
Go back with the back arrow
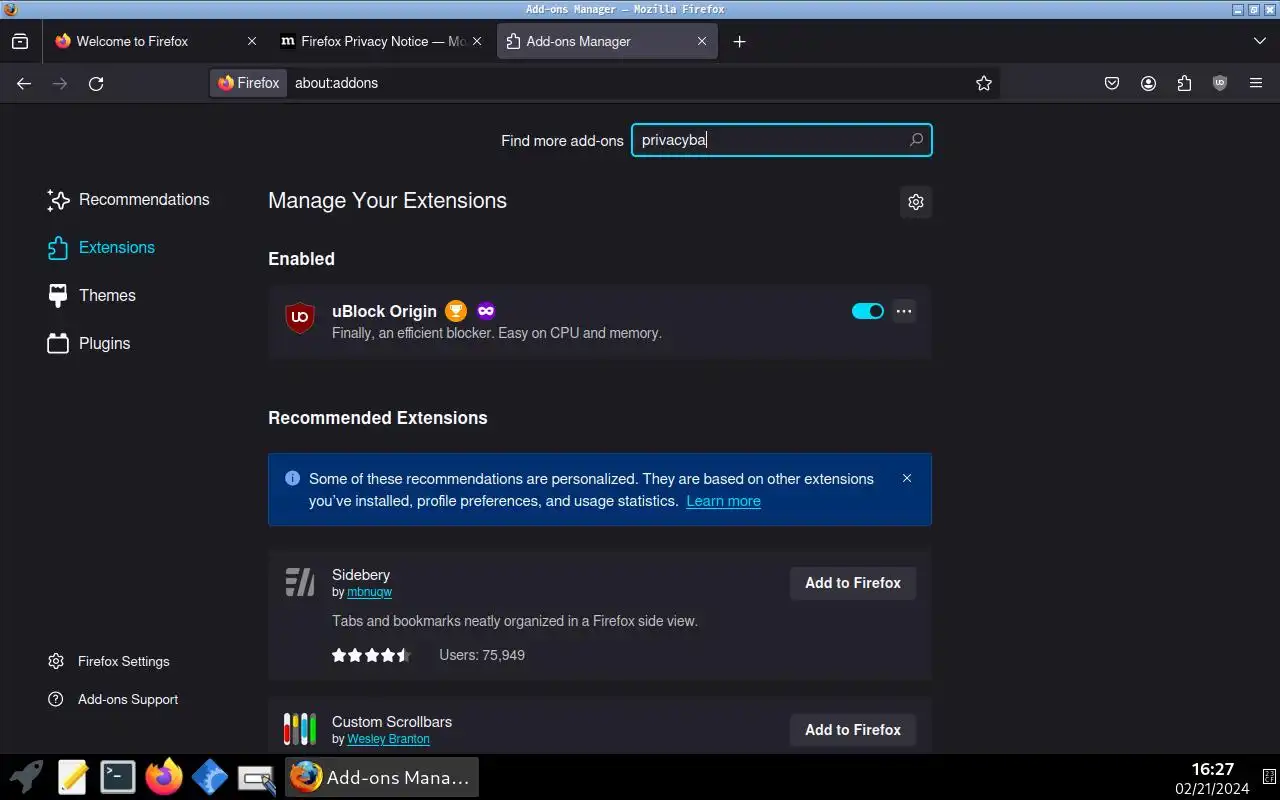point(24,84)
